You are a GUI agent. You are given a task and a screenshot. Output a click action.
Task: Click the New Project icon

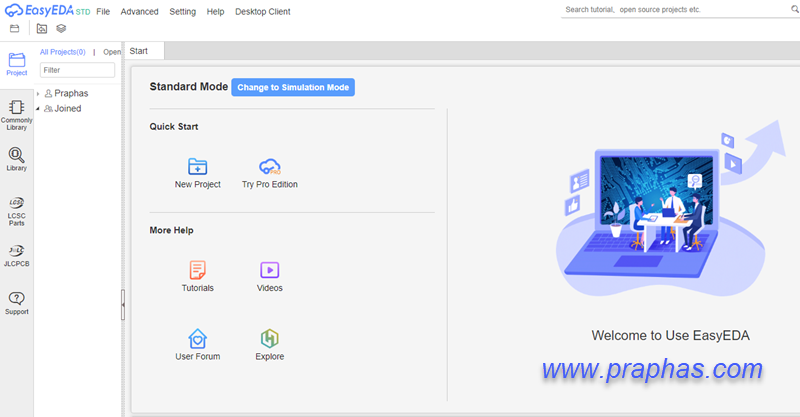coord(197,174)
